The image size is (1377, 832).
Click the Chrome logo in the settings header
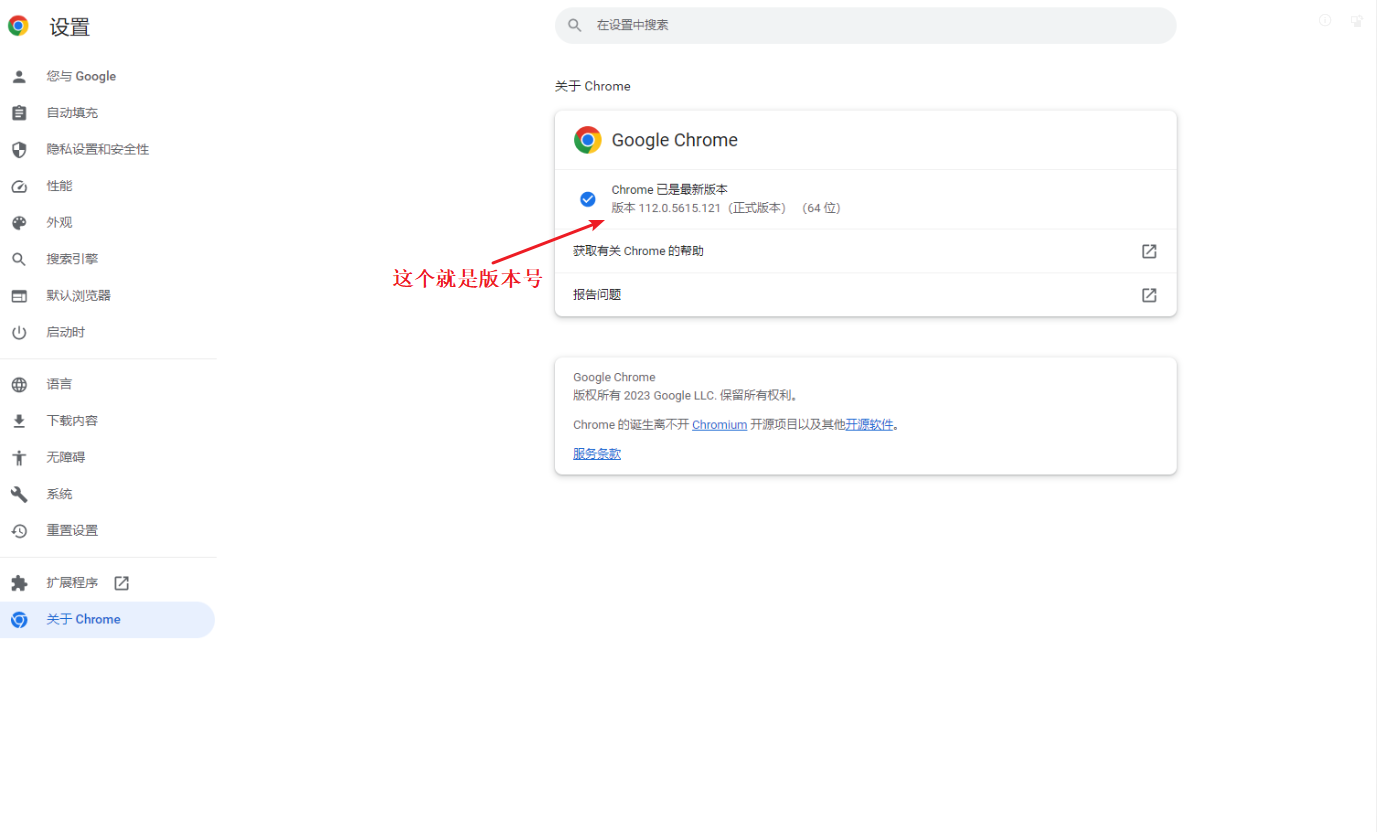click(18, 25)
